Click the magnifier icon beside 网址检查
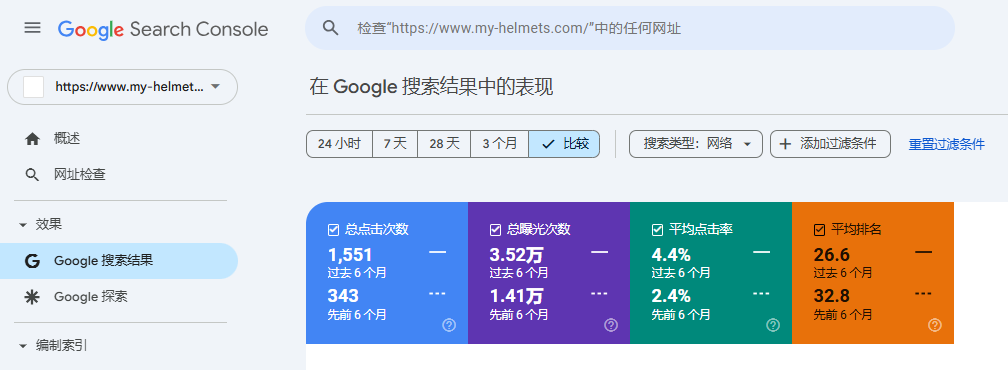Viewport: 1008px width, 370px height. point(32,174)
